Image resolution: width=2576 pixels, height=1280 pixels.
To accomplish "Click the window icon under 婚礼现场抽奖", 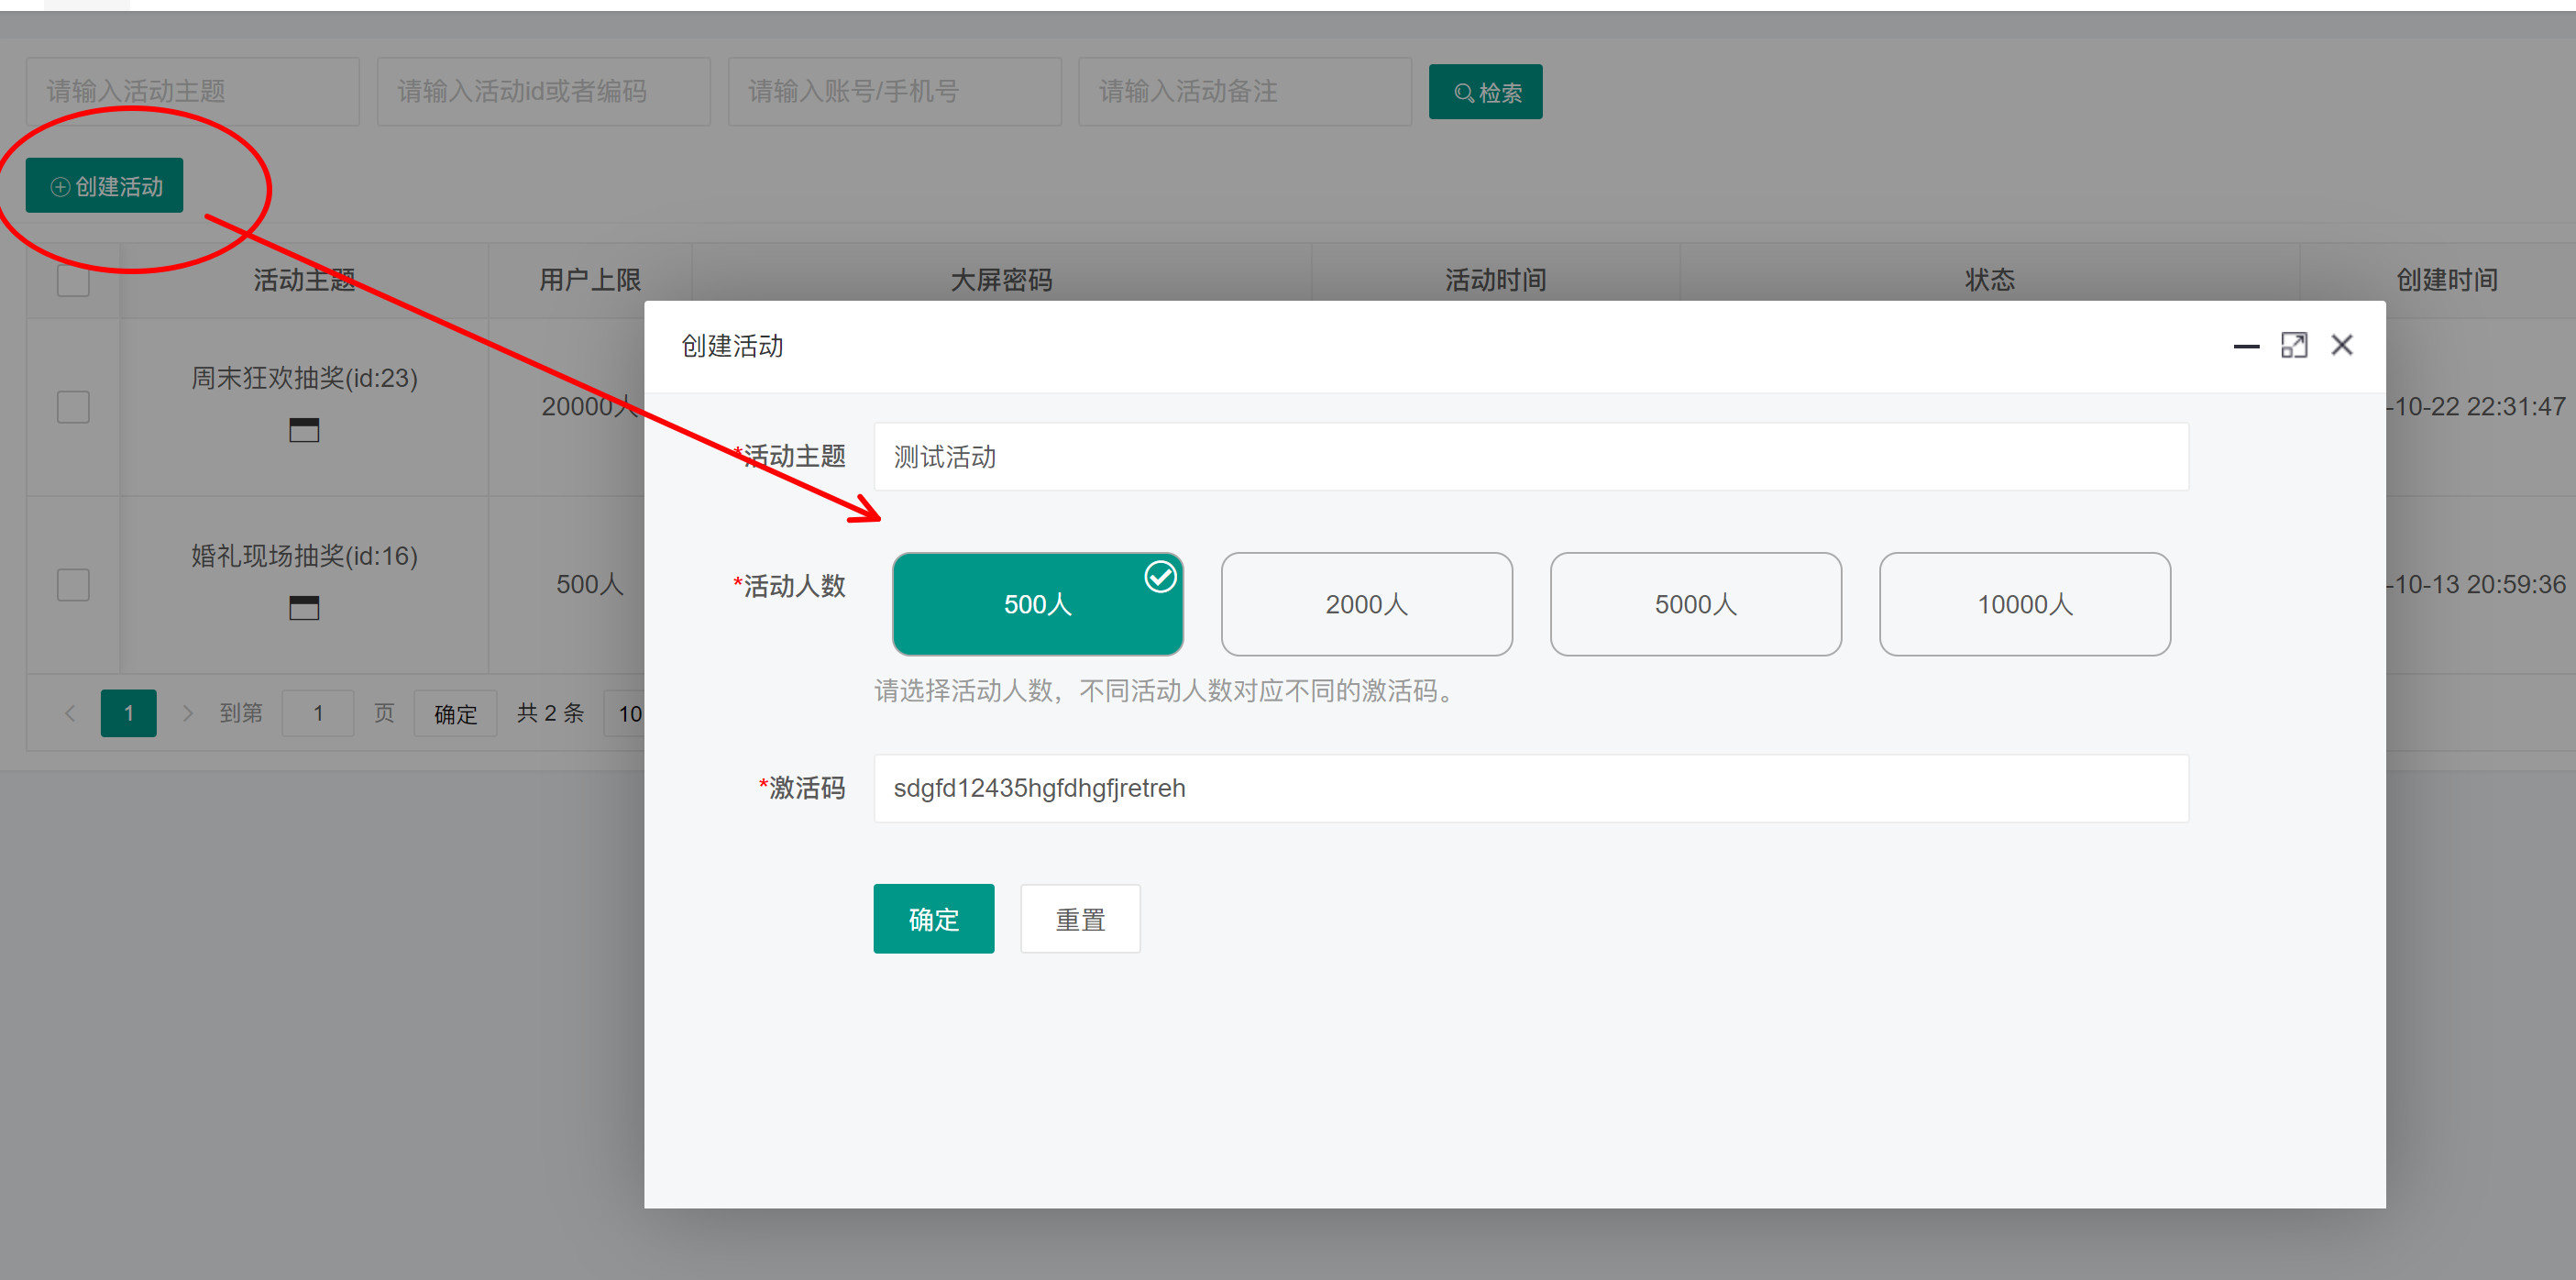I will click(304, 608).
